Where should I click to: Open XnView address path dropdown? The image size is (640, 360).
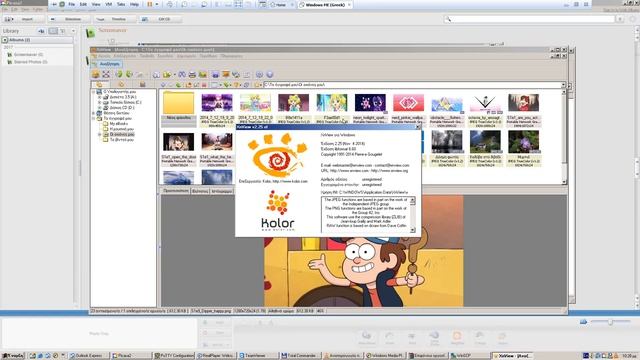[x=563, y=85]
